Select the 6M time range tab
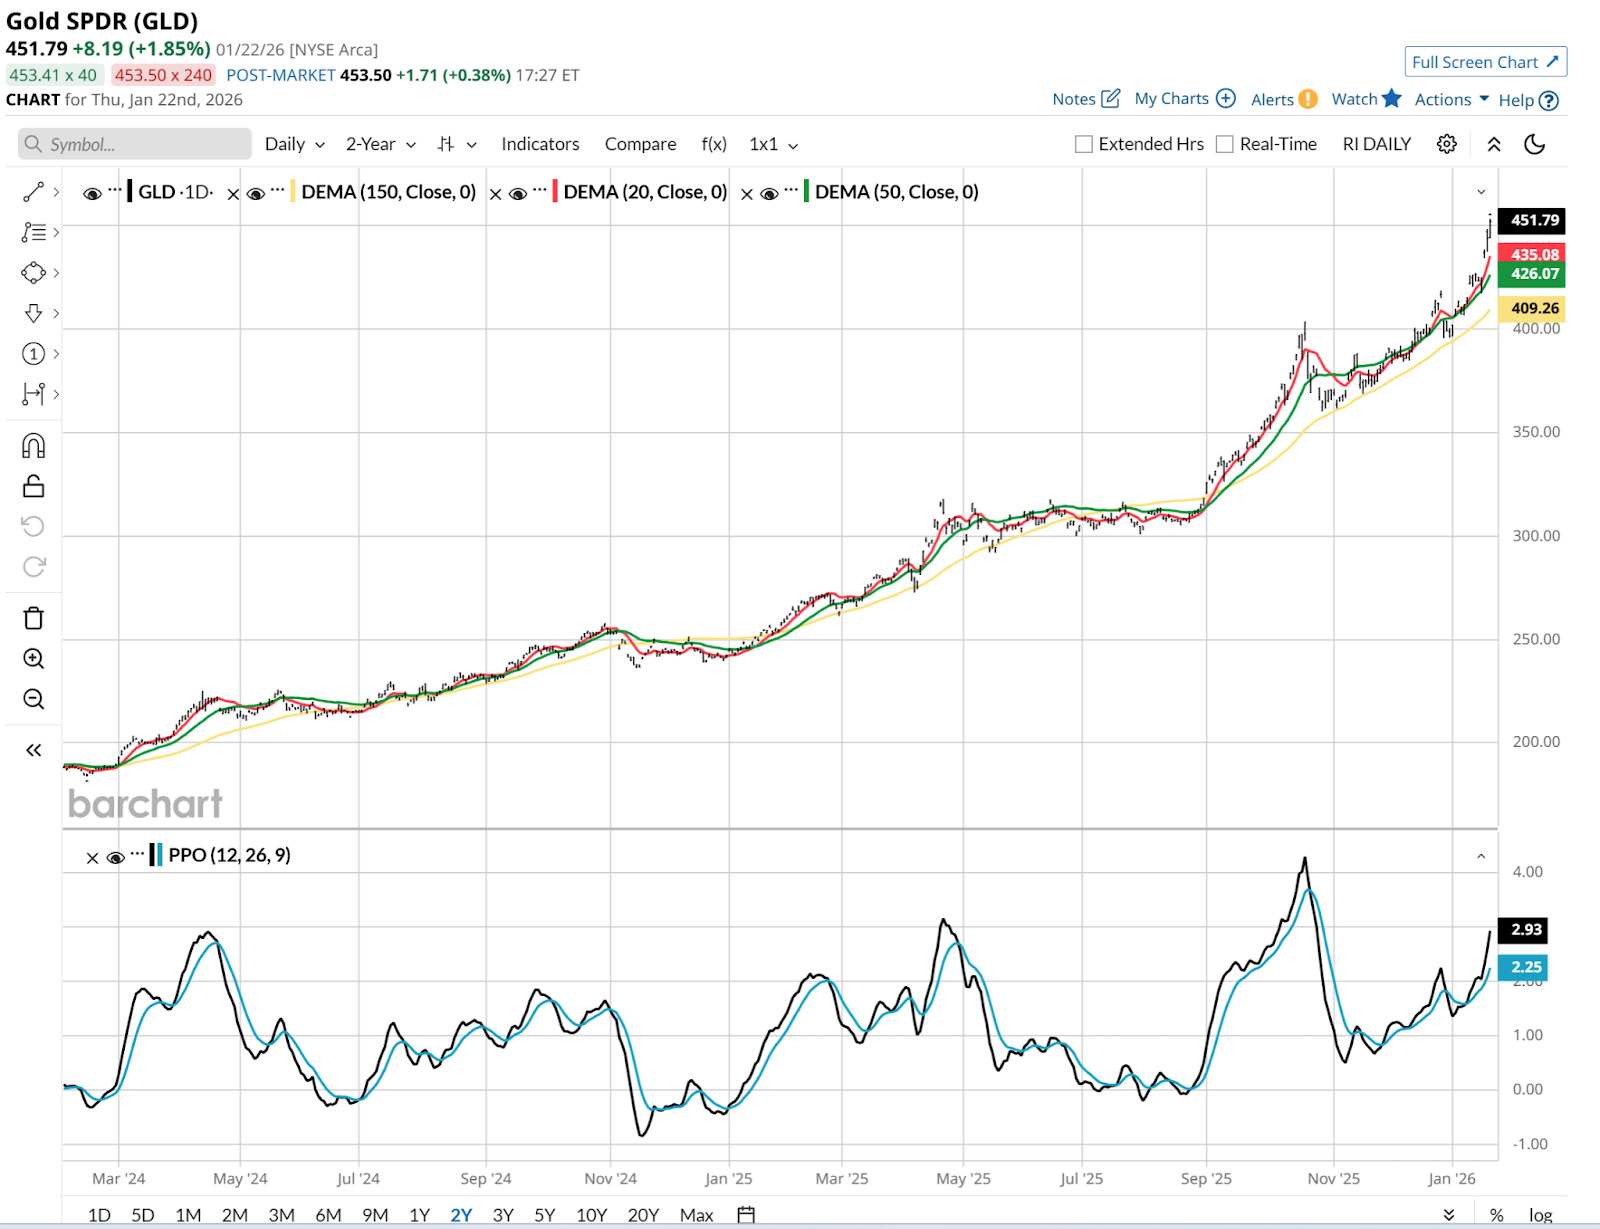Screen dimensions: 1600x1229 (328, 1215)
